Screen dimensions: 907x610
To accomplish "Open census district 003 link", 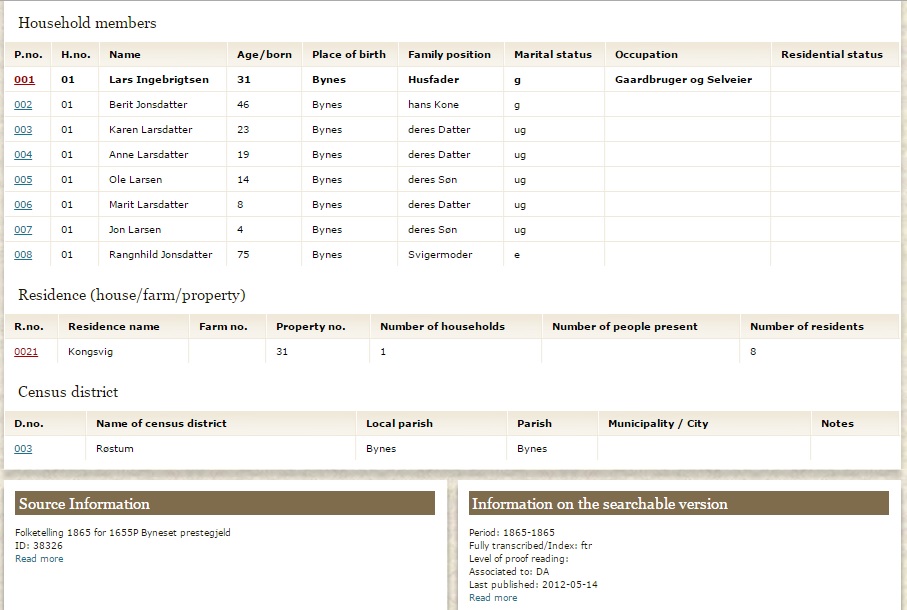I will 23,449.
